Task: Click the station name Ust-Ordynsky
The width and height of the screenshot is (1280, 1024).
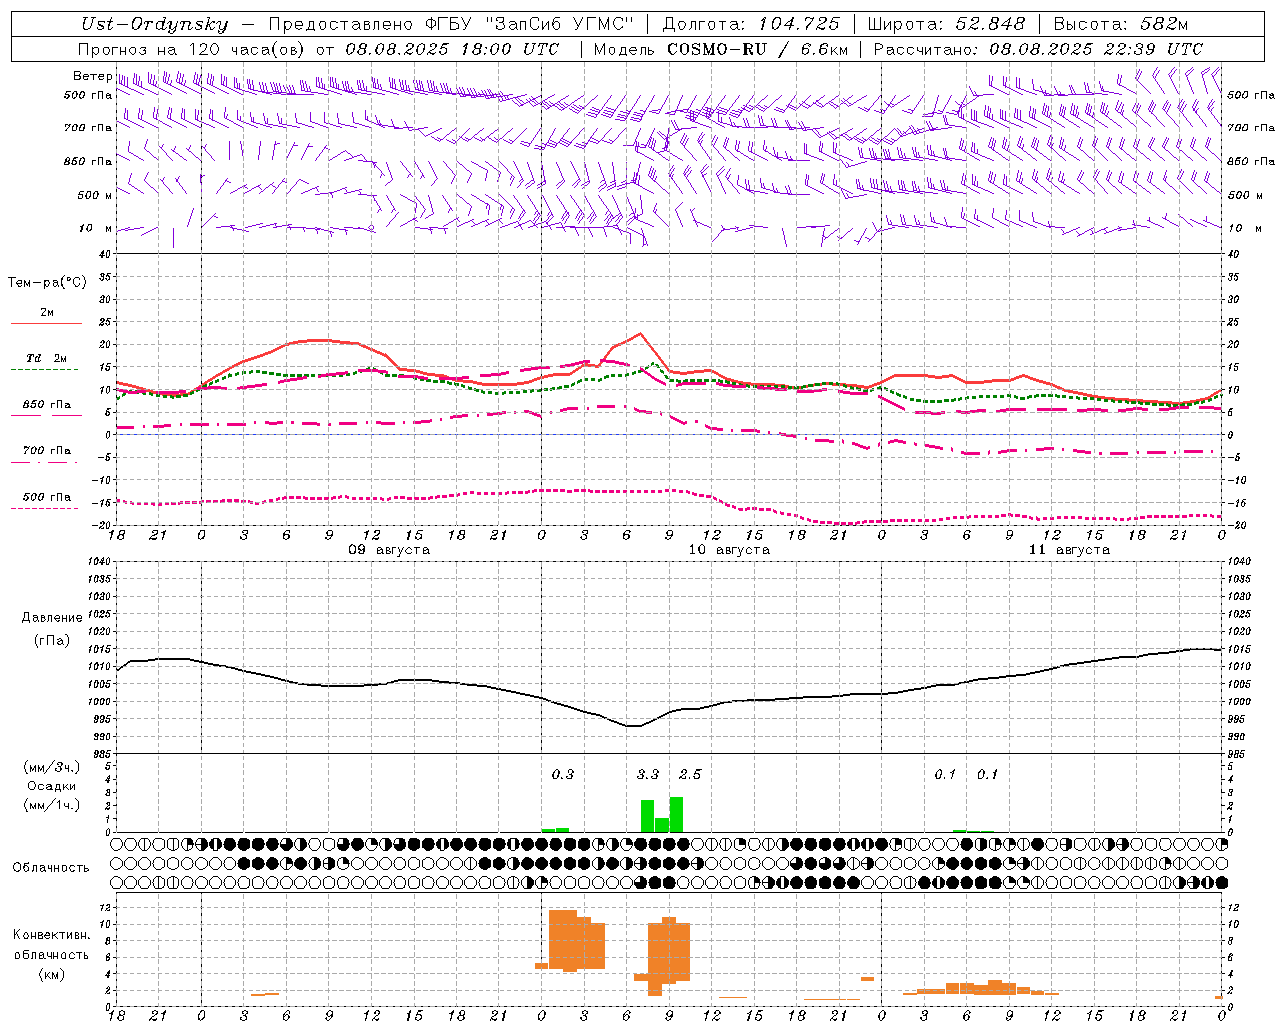Action: point(154,24)
